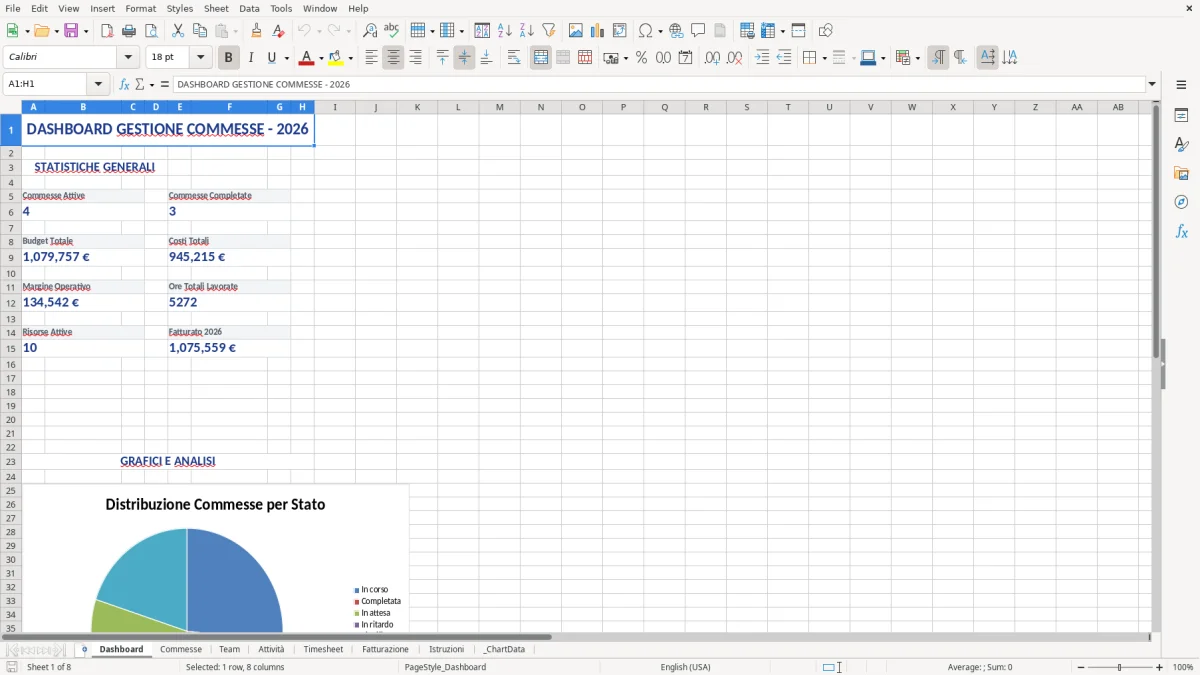The height and width of the screenshot is (675, 1200).
Task: Run the spelling checker
Action: 391,30
